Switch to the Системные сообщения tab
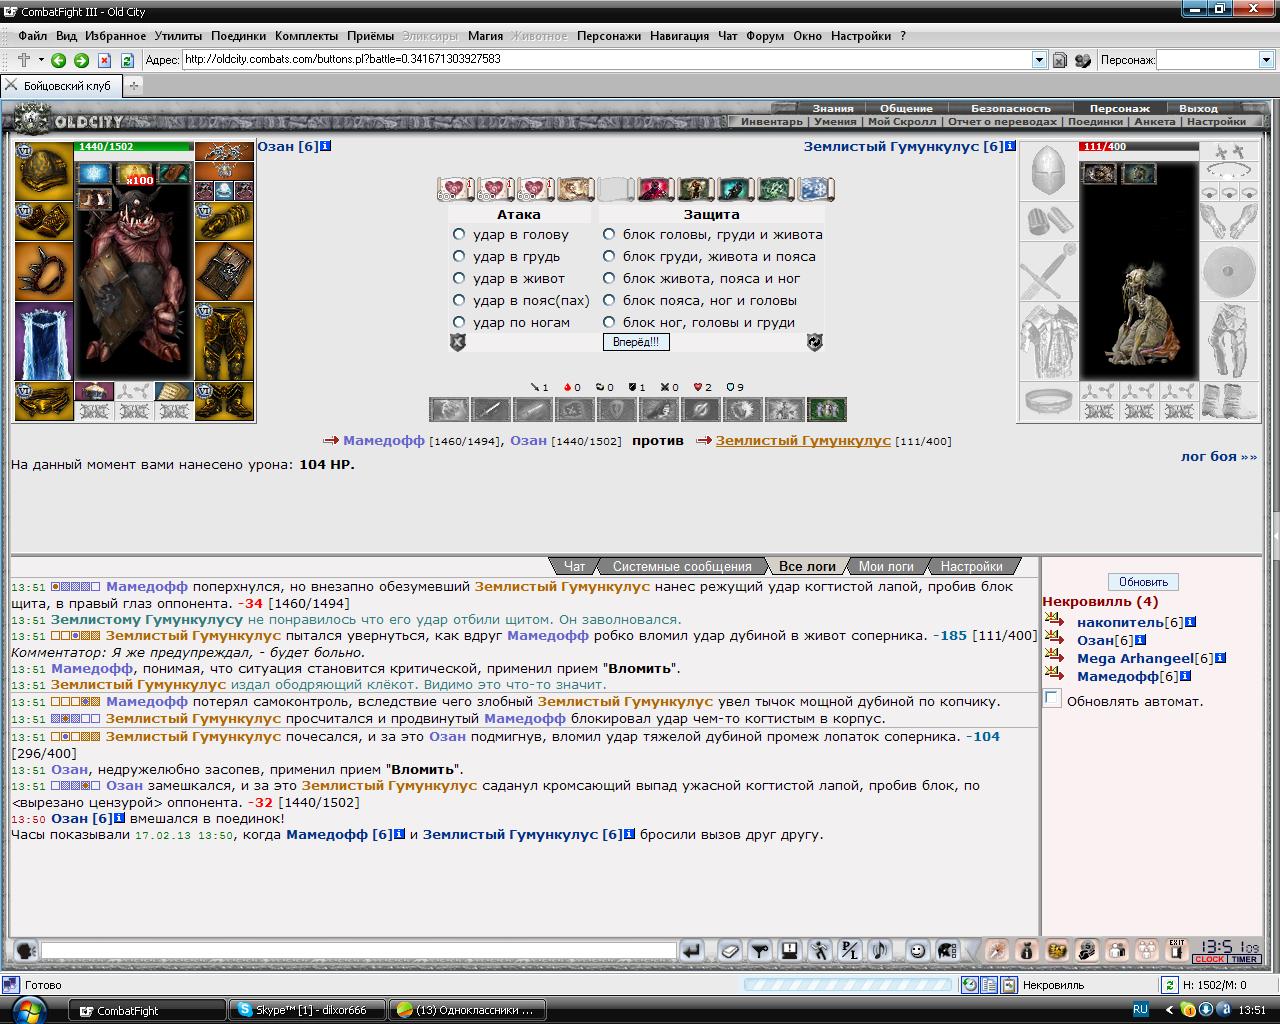Image resolution: width=1280 pixels, height=1024 pixels. (x=682, y=566)
